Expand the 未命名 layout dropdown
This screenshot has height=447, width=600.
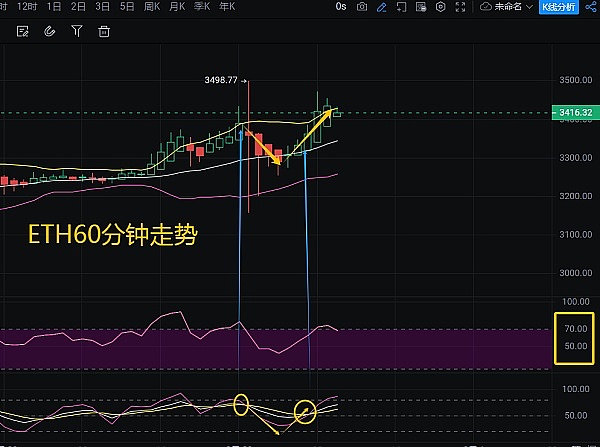506,6
